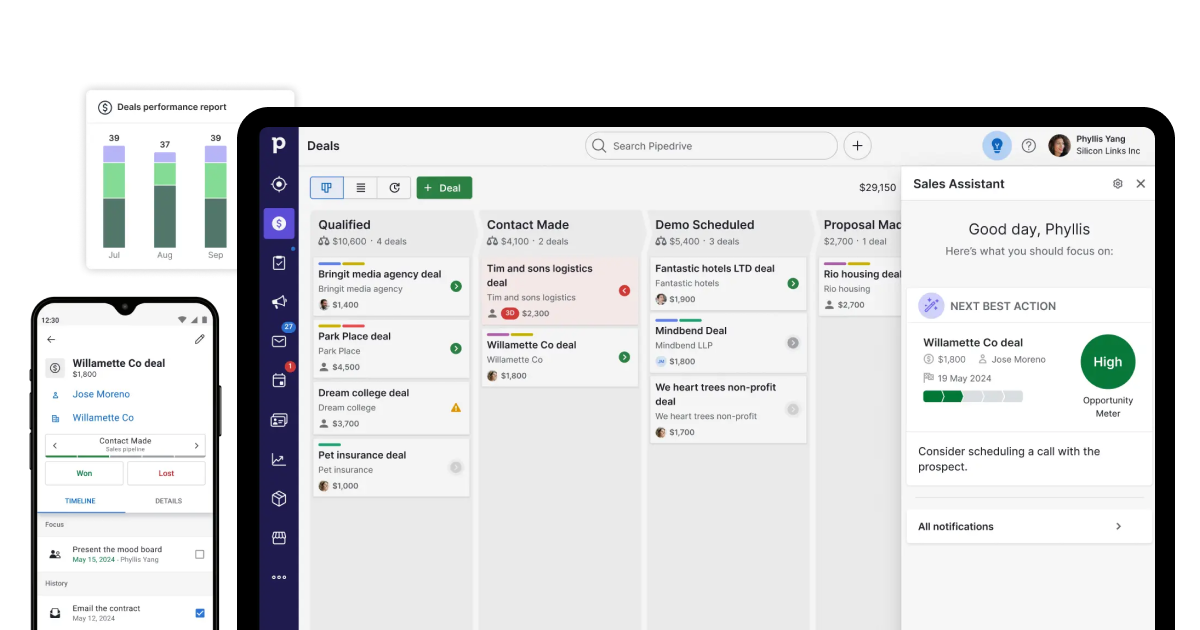1200x630 pixels.
Task: Open Park Place deal card
Action: pyautogui.click(x=391, y=348)
